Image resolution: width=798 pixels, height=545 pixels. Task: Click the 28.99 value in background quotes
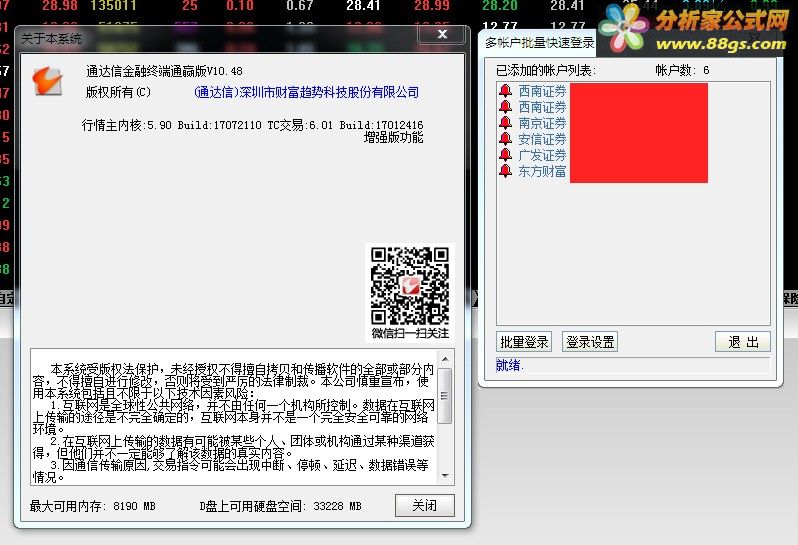(432, 6)
